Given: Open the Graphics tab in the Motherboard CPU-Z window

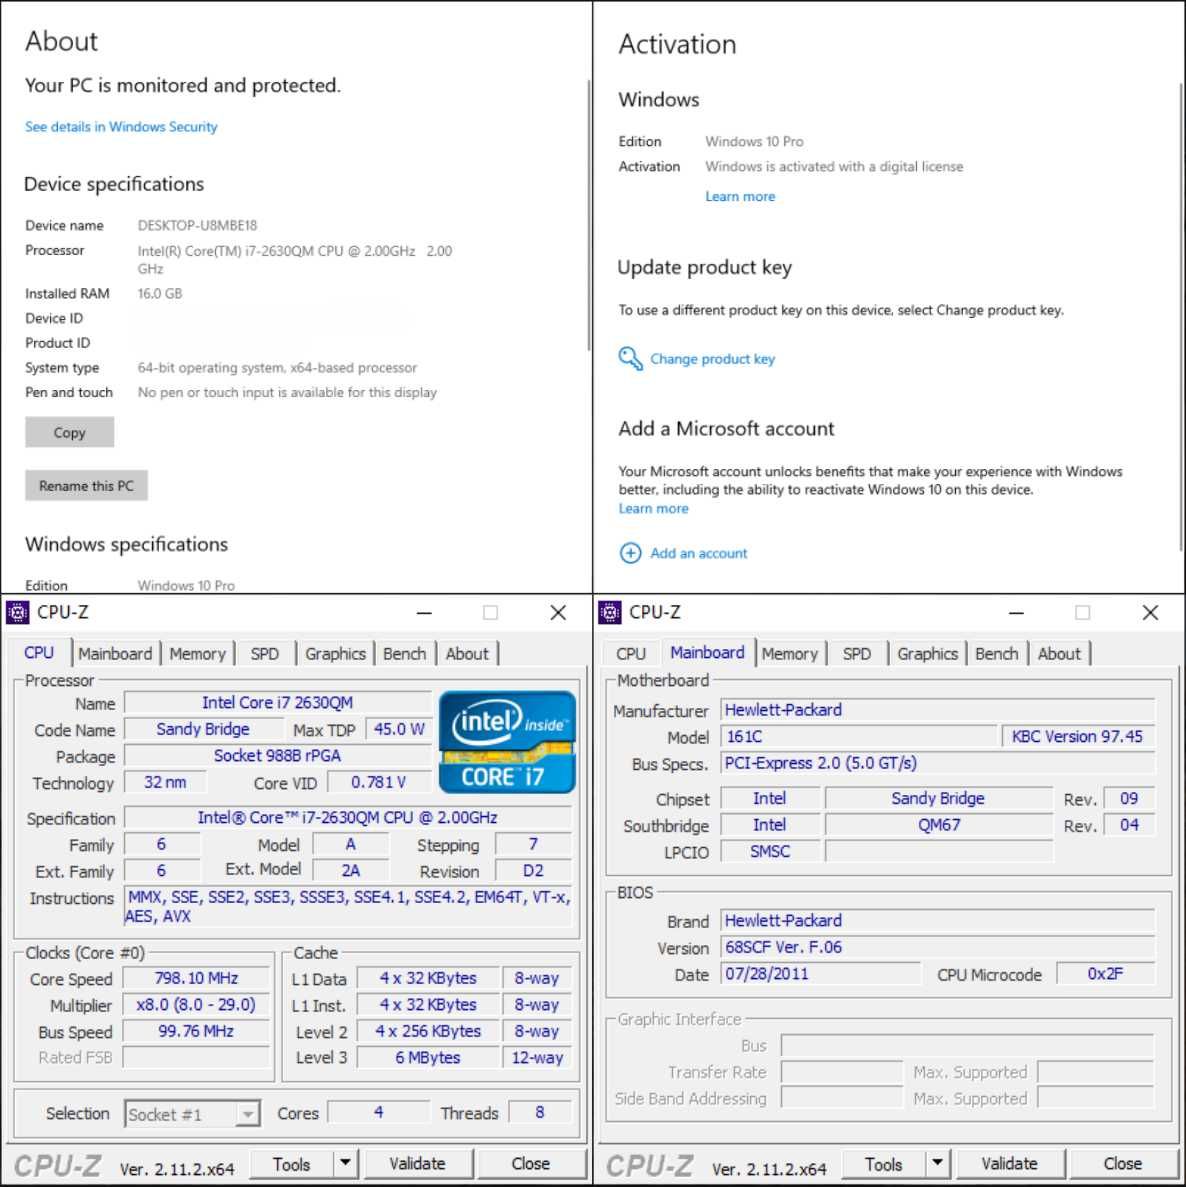Looking at the screenshot, I should point(928,653).
